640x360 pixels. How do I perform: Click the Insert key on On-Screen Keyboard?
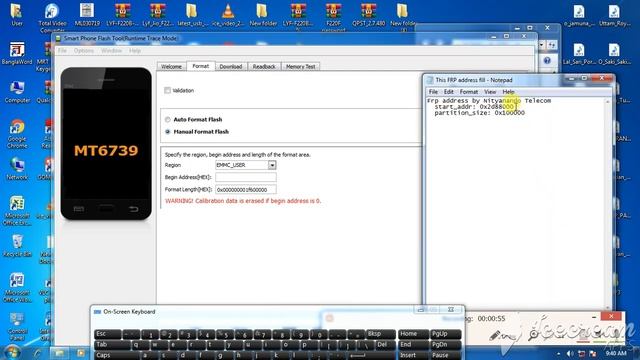click(413, 355)
